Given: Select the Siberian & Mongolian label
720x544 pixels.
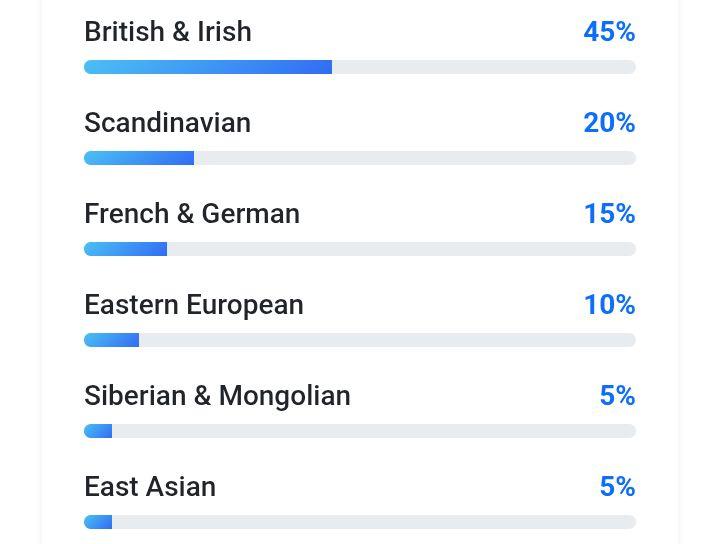Looking at the screenshot, I should click(x=217, y=396).
